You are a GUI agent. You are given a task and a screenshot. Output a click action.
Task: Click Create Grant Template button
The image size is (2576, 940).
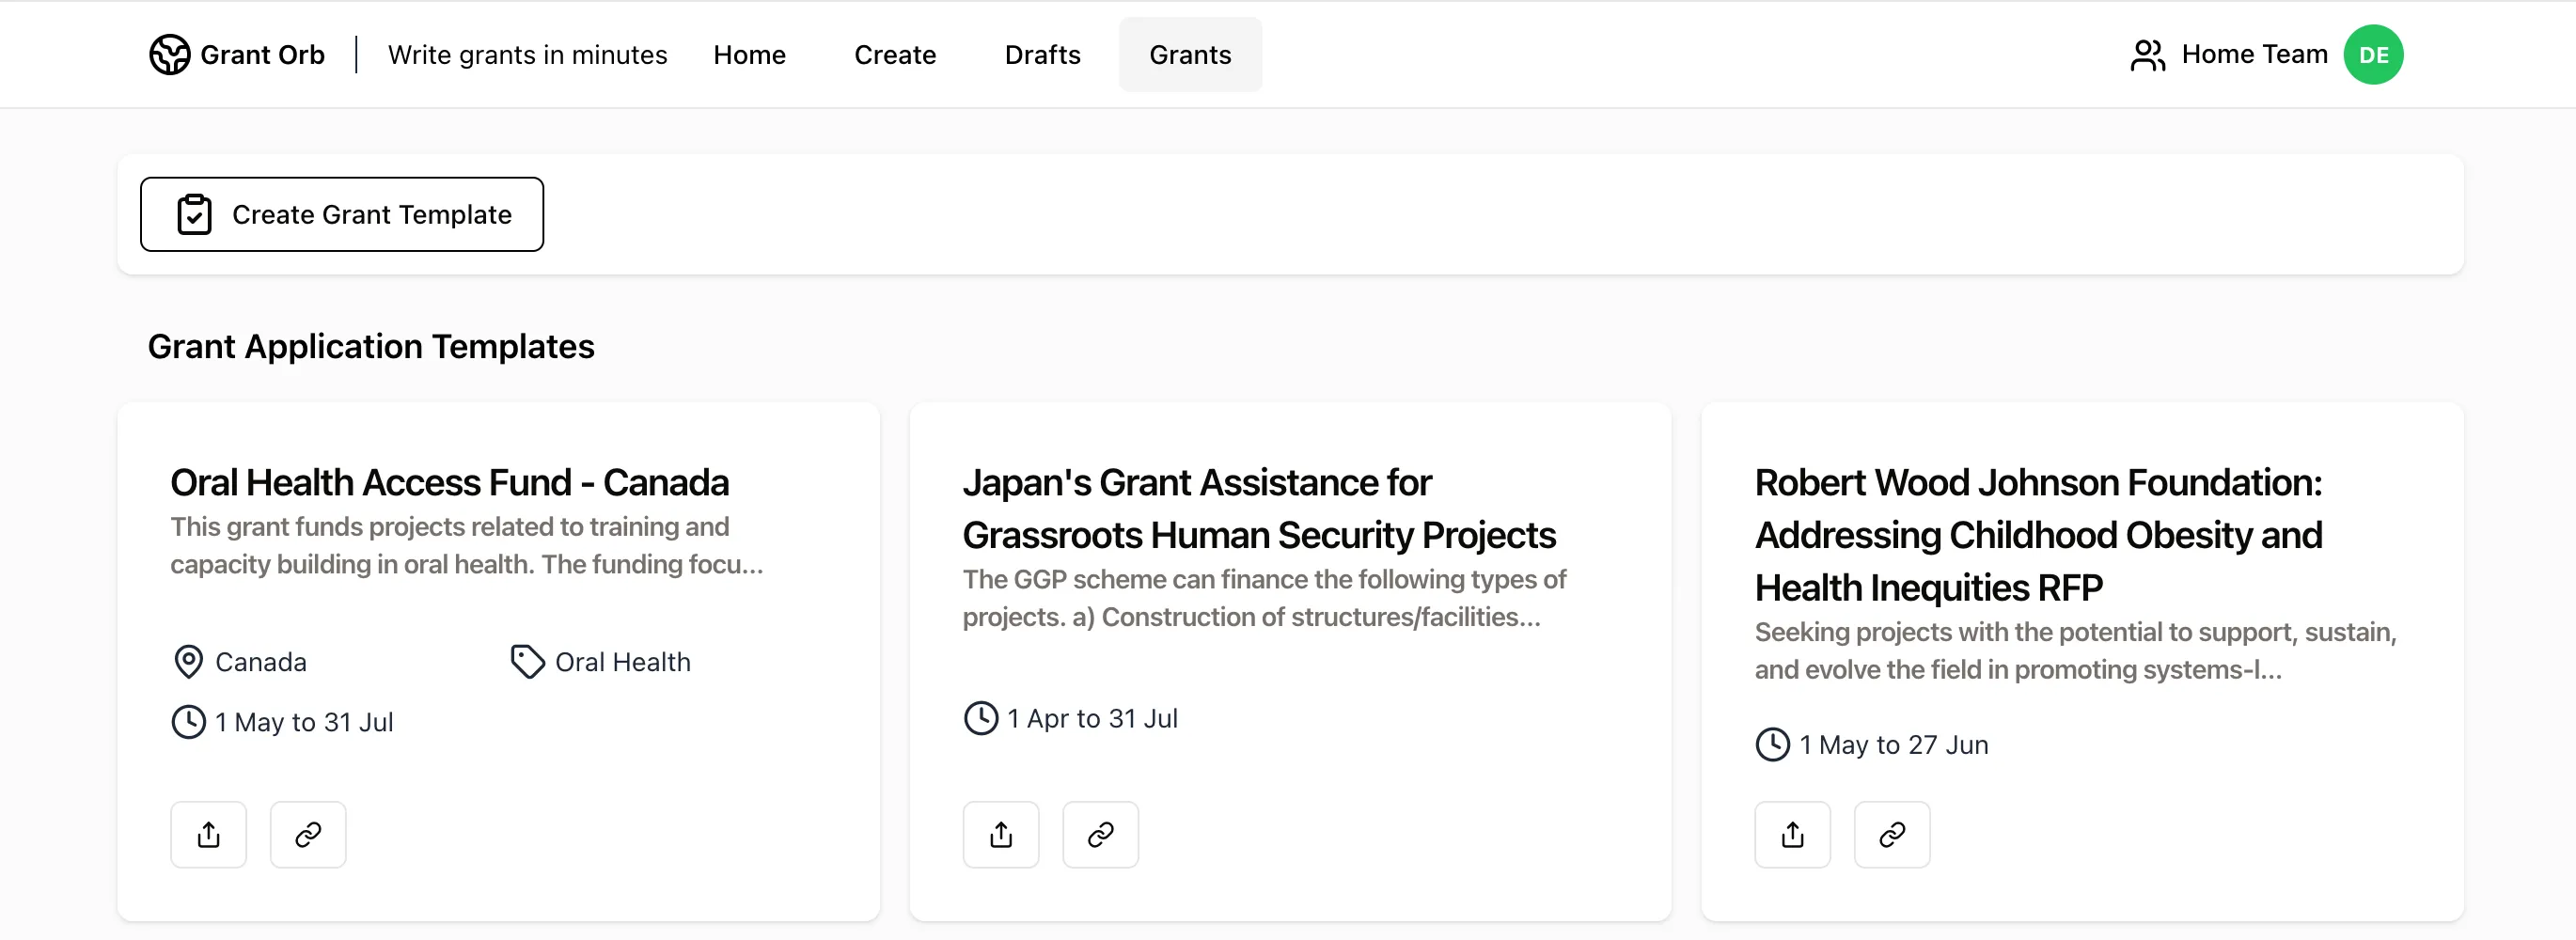coord(342,215)
